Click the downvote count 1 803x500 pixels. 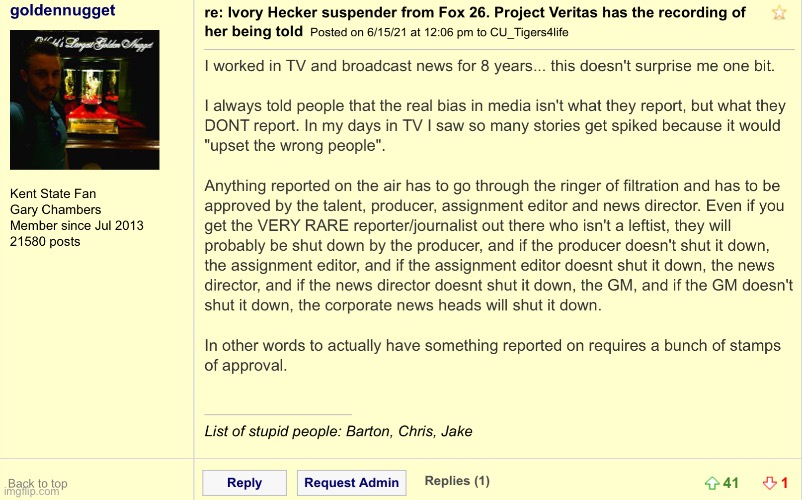[785, 483]
